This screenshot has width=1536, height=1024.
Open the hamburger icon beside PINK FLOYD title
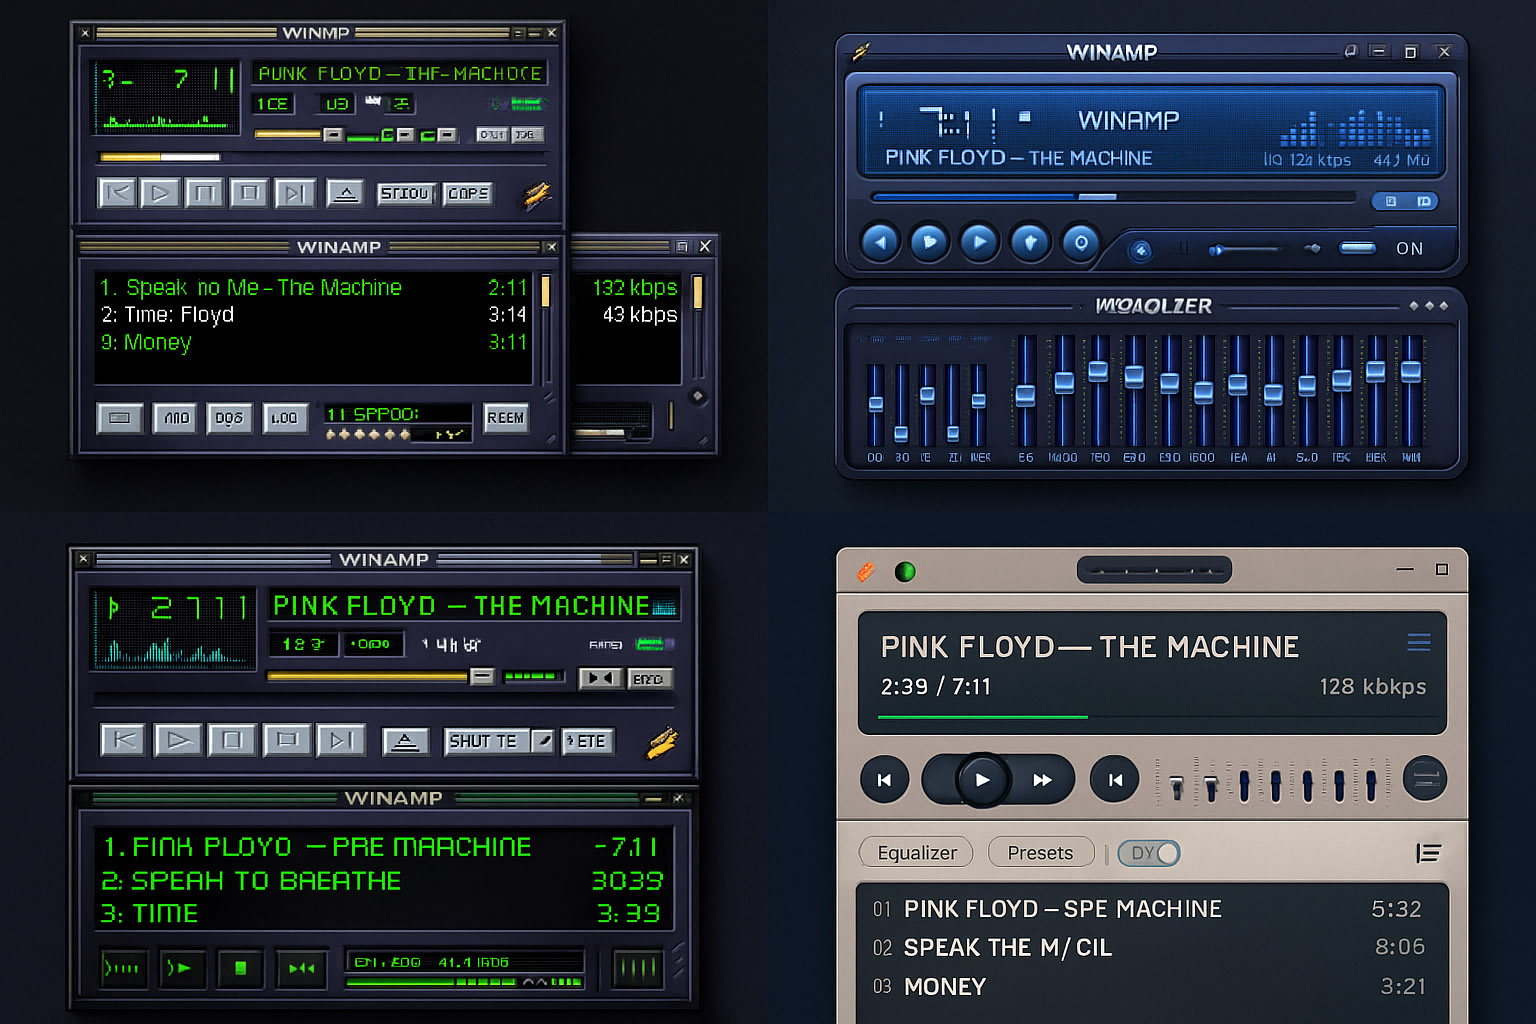coord(1419,642)
